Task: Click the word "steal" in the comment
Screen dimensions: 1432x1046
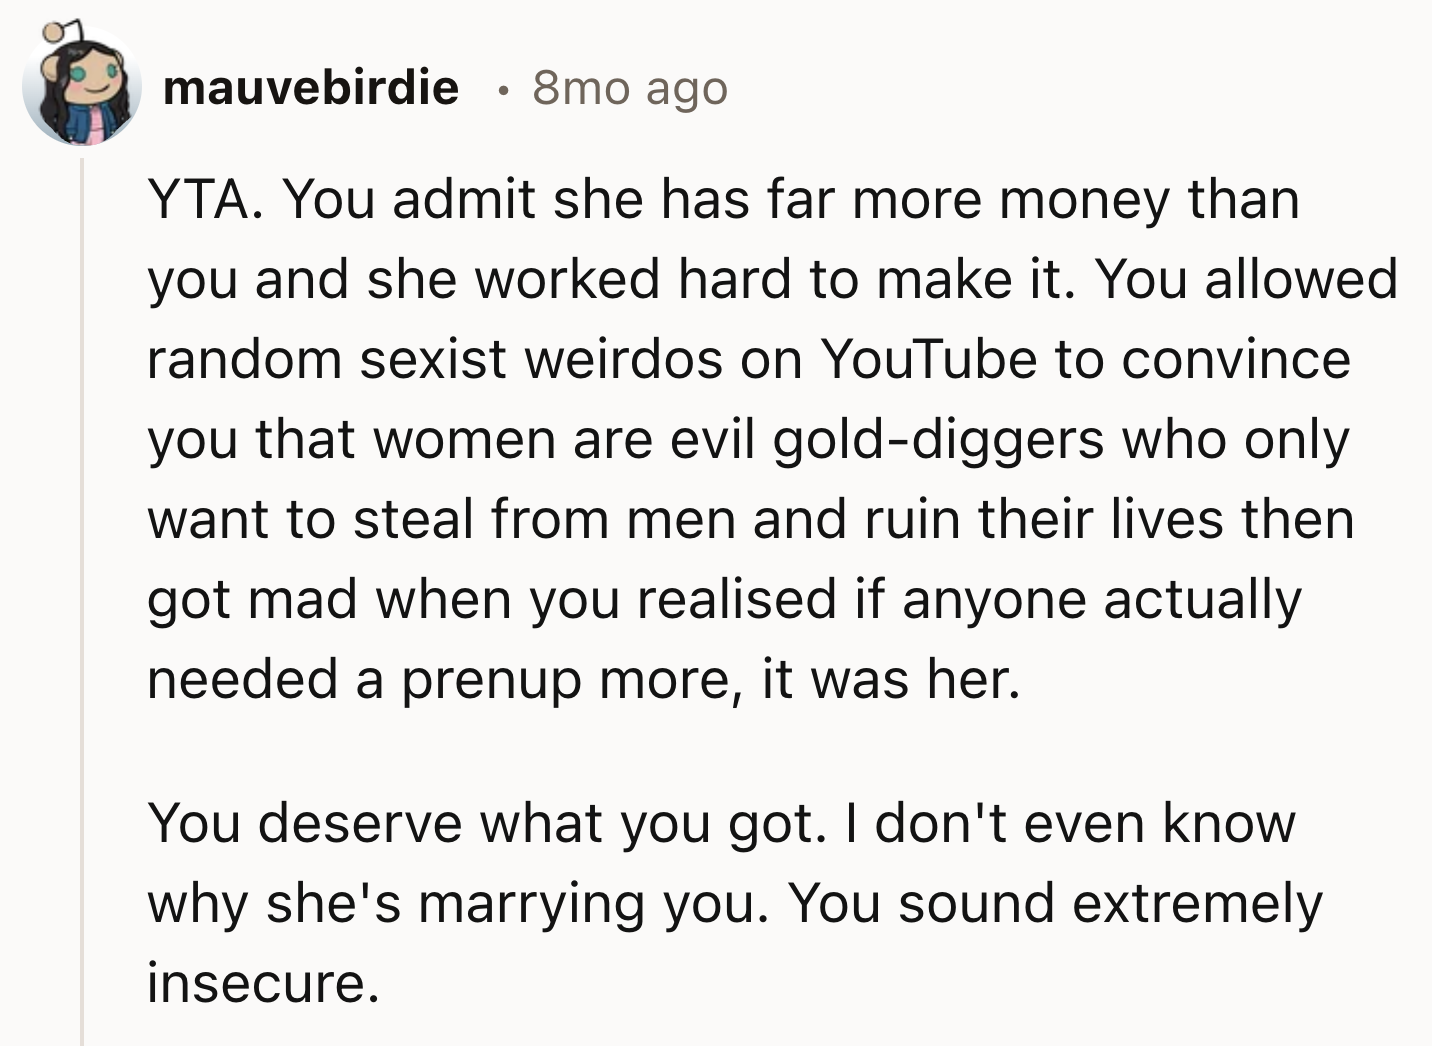Action: [x=413, y=520]
